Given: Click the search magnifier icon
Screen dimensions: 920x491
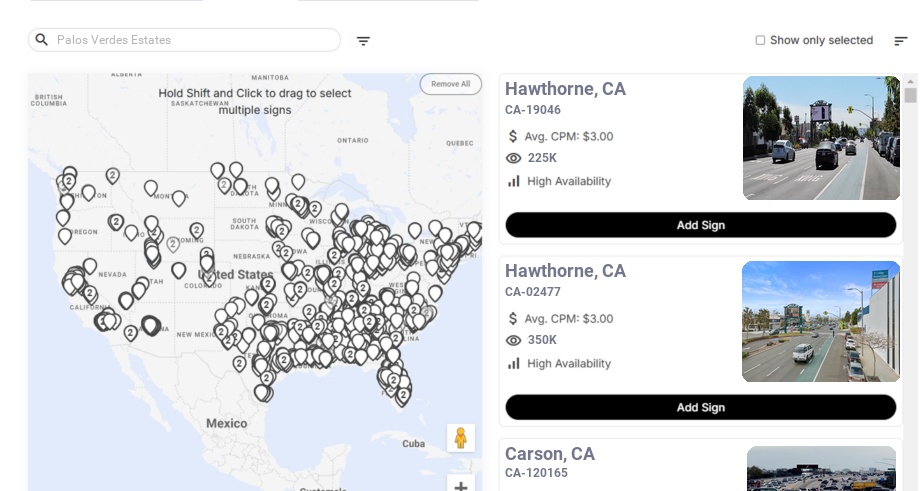Looking at the screenshot, I should click(x=42, y=40).
